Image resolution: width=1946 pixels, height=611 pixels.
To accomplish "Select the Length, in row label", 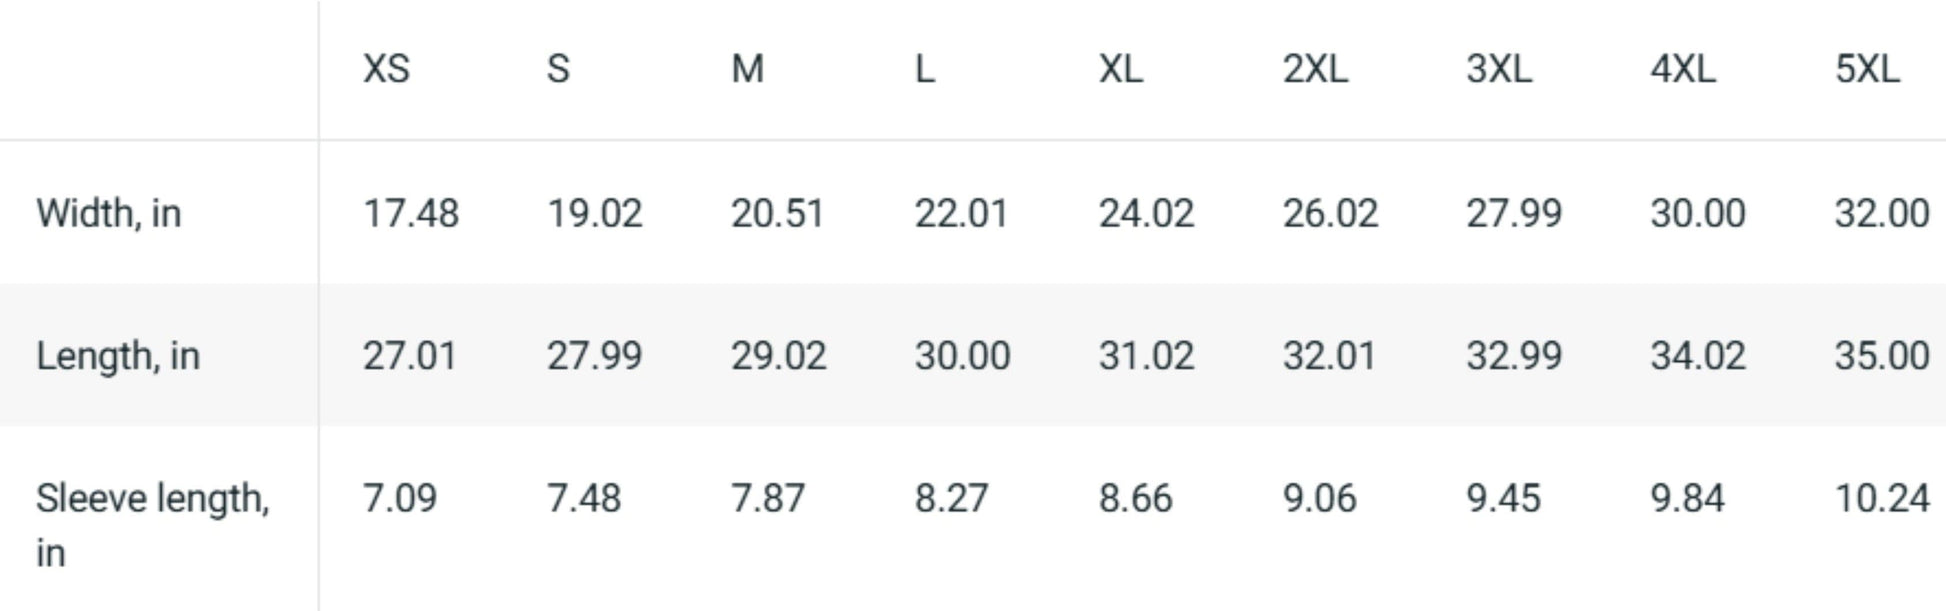I will click(118, 356).
